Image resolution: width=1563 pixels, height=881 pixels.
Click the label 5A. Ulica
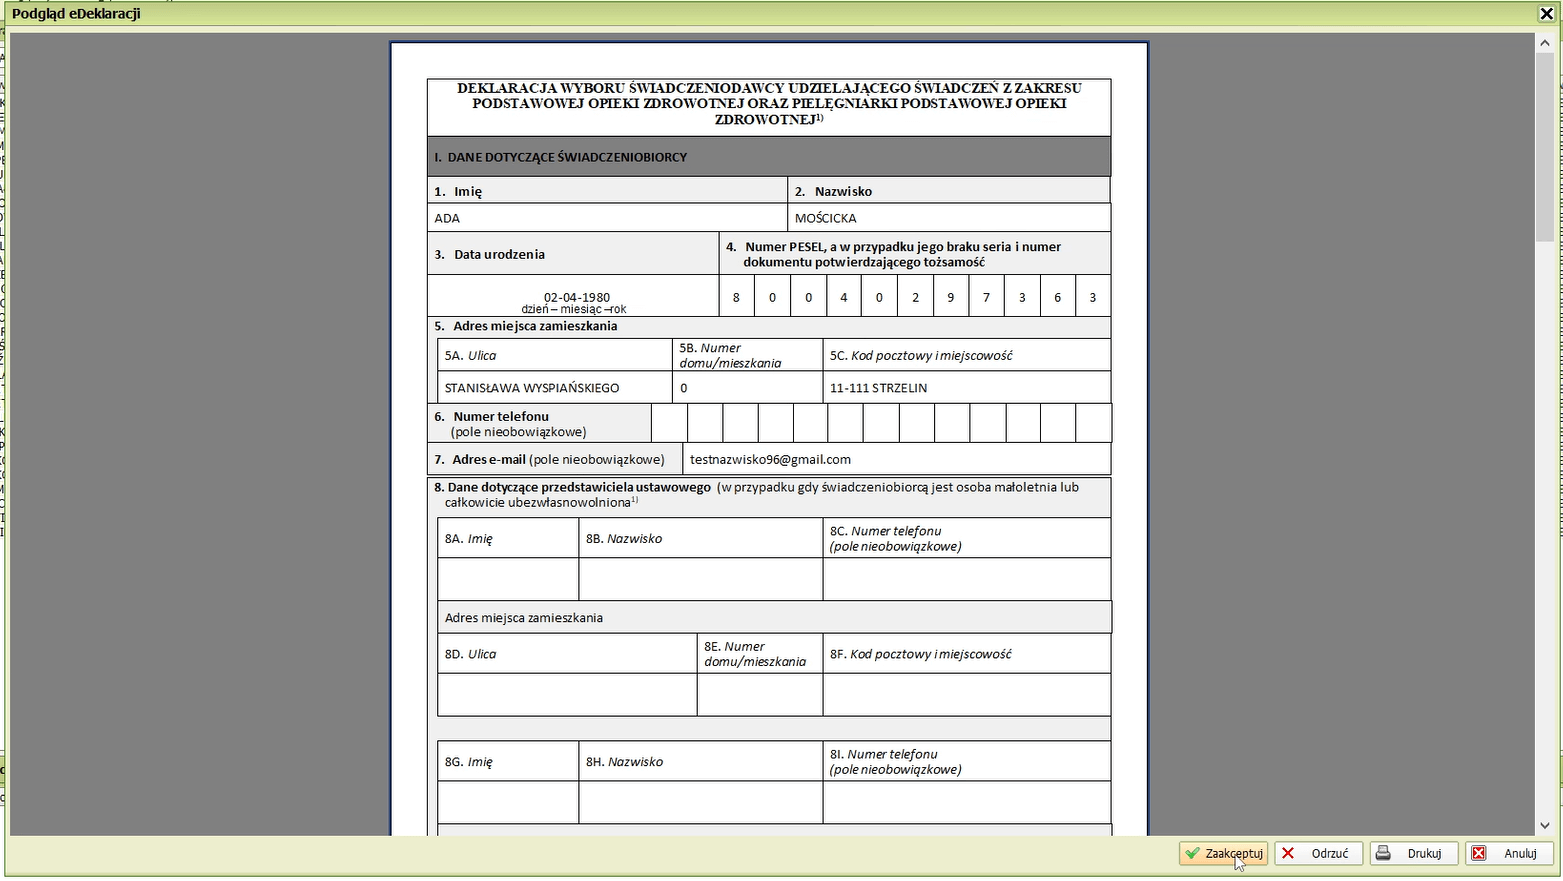click(x=470, y=355)
